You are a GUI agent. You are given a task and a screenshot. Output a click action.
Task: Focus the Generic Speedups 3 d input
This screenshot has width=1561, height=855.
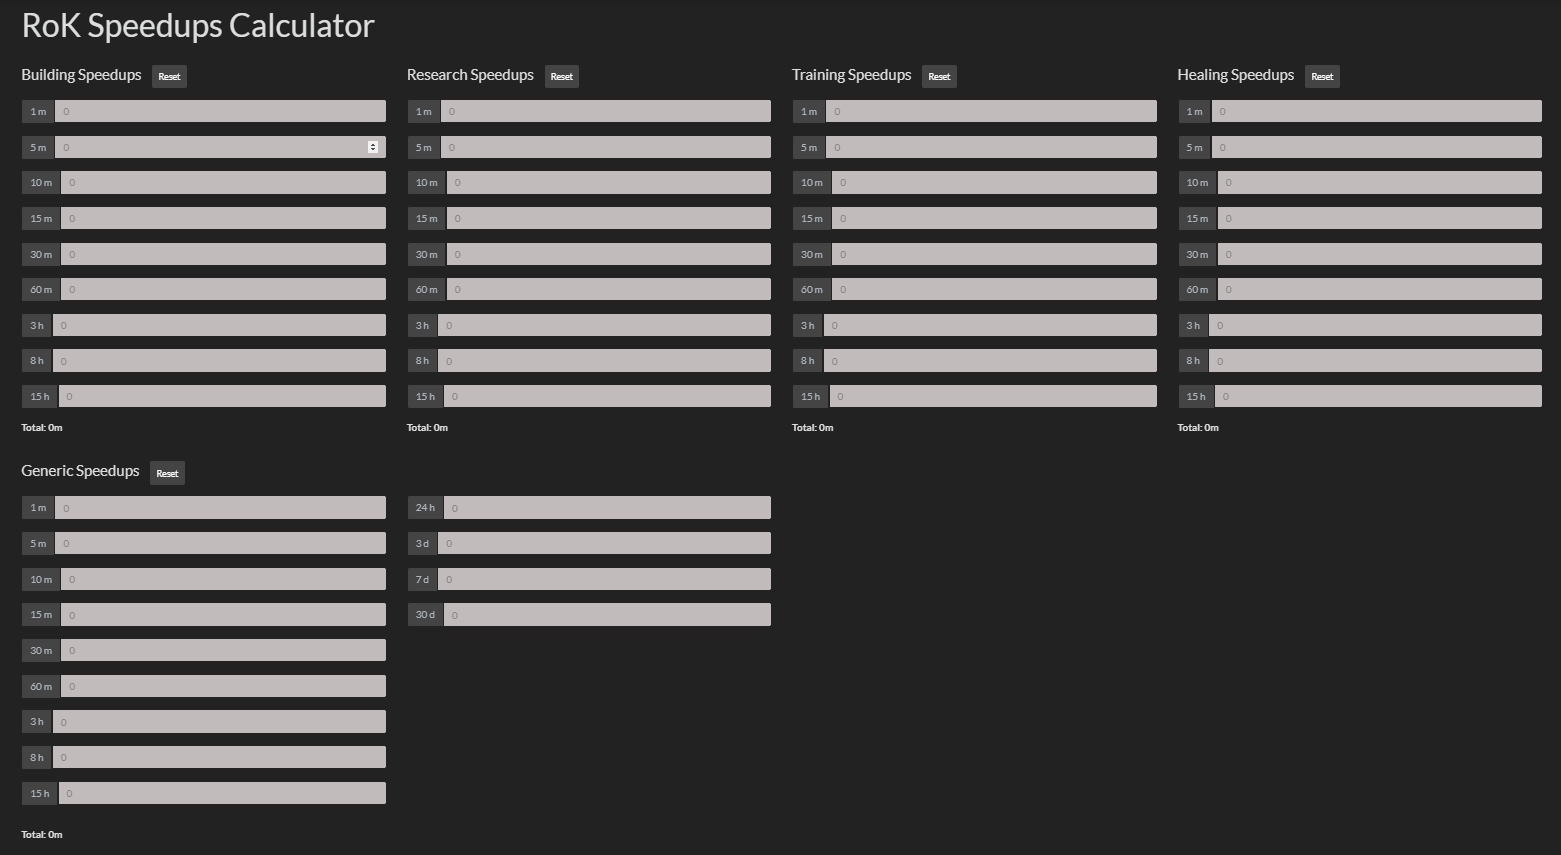[605, 543]
